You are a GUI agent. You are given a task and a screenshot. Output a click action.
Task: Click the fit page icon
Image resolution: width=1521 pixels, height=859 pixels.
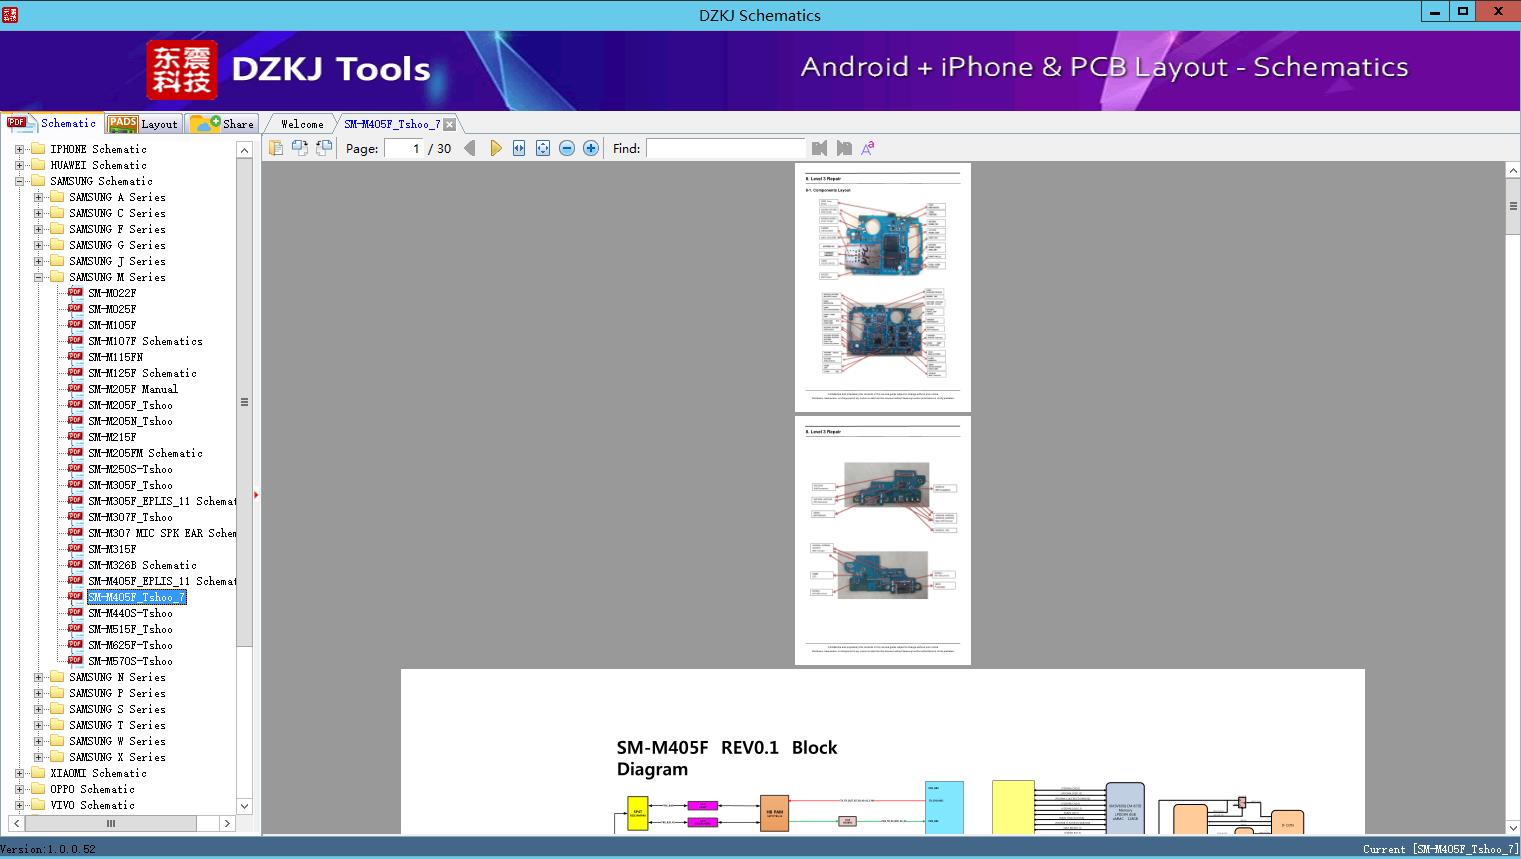543,148
